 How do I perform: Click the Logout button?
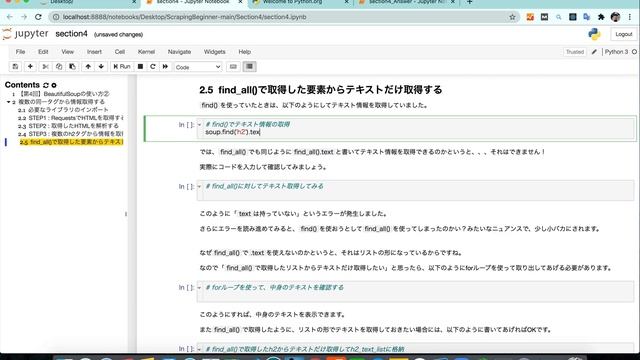(x=623, y=34)
